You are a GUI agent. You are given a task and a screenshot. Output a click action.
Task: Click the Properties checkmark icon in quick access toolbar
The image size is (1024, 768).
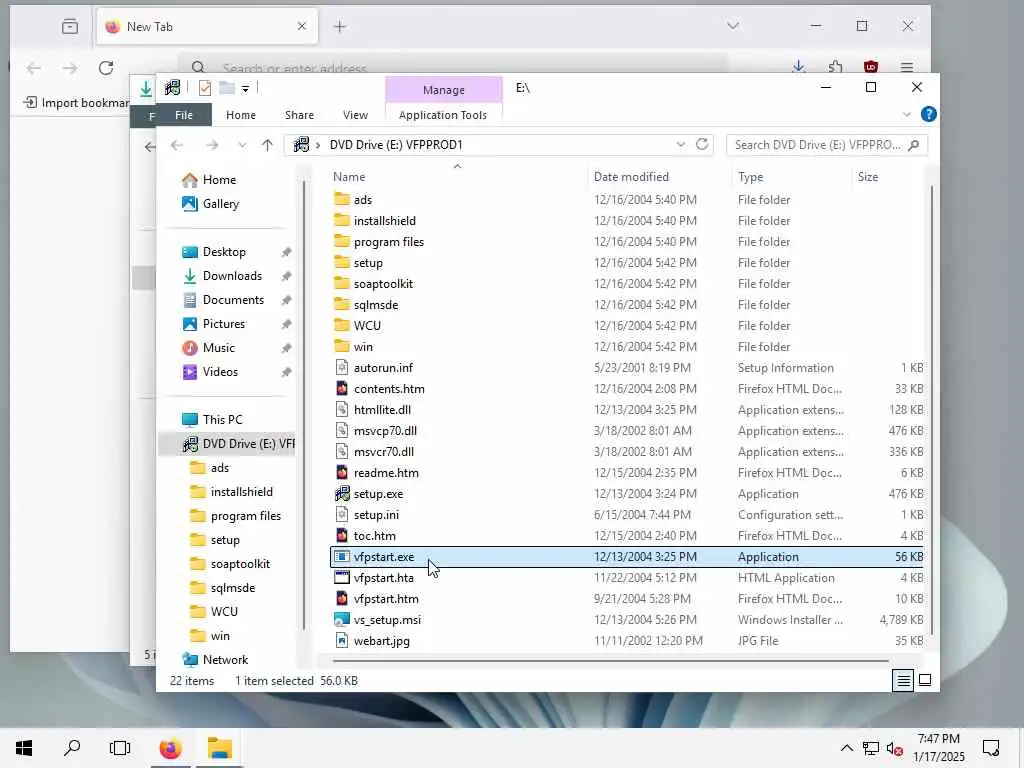[204, 88]
